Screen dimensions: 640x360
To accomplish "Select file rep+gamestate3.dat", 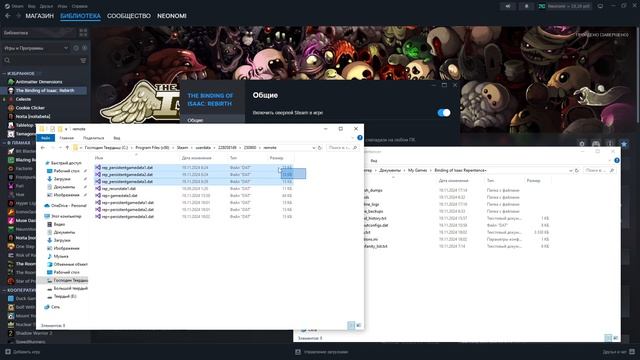I will pos(120,196).
